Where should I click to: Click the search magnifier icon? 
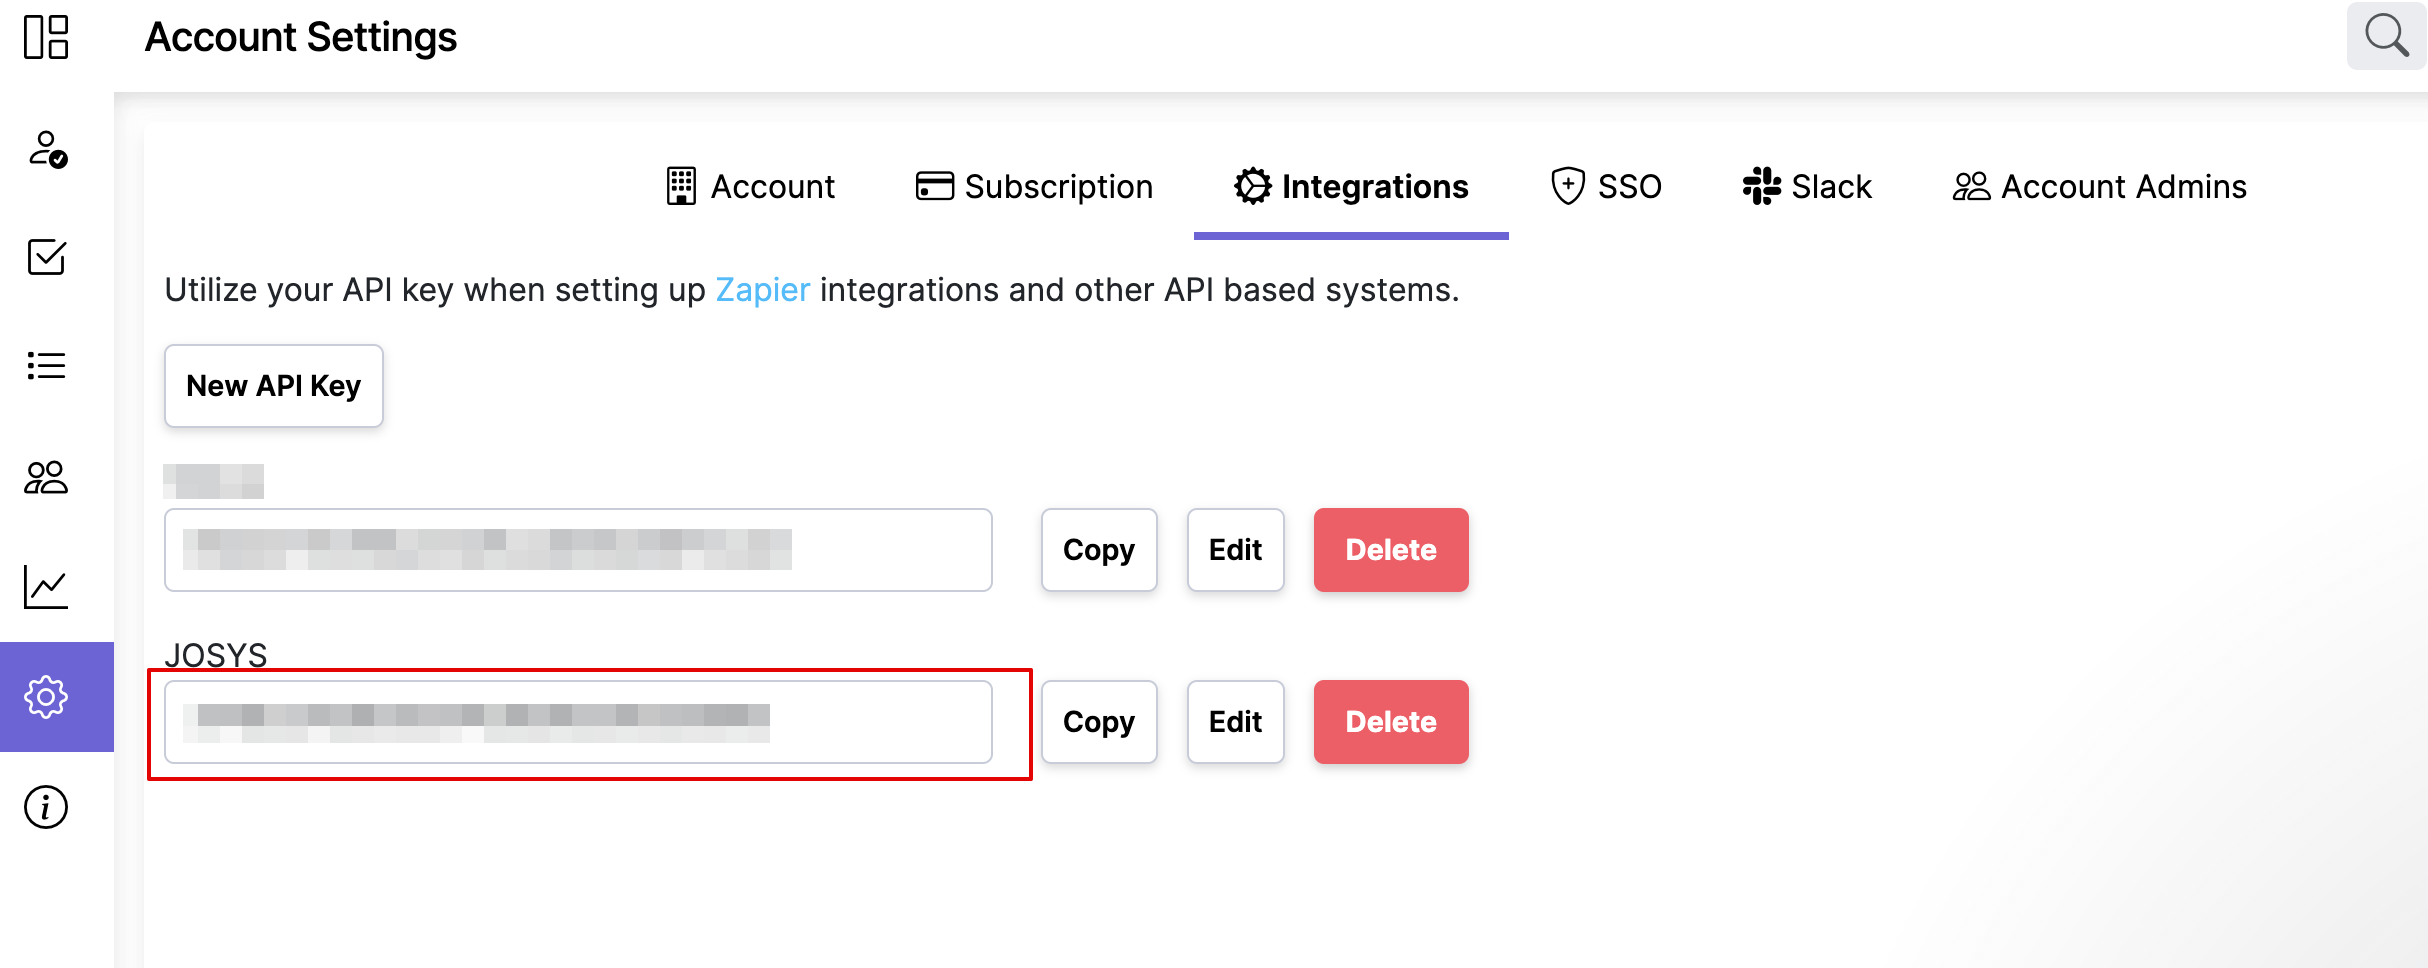click(2386, 37)
